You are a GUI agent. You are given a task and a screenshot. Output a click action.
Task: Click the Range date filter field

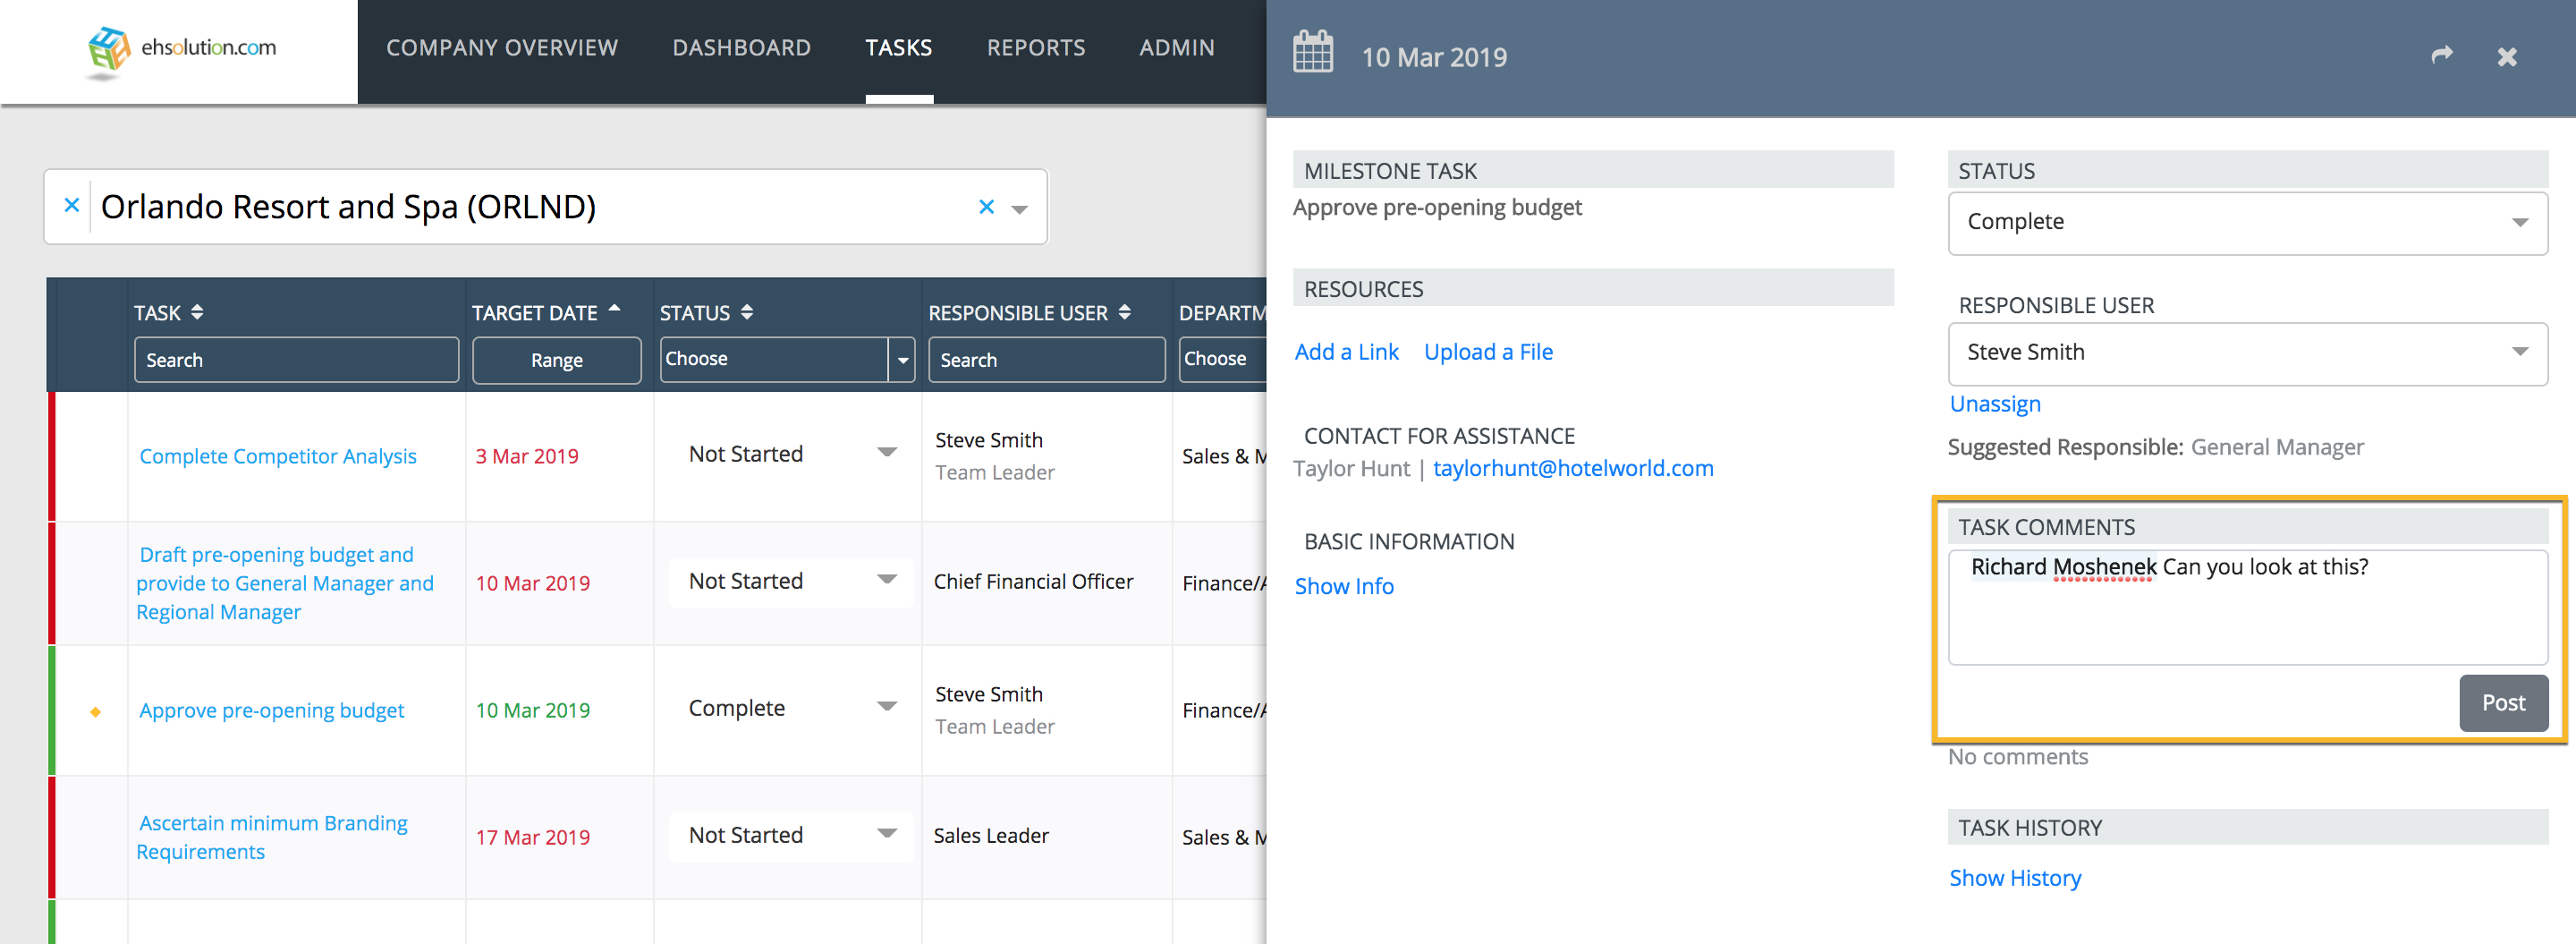(x=556, y=360)
